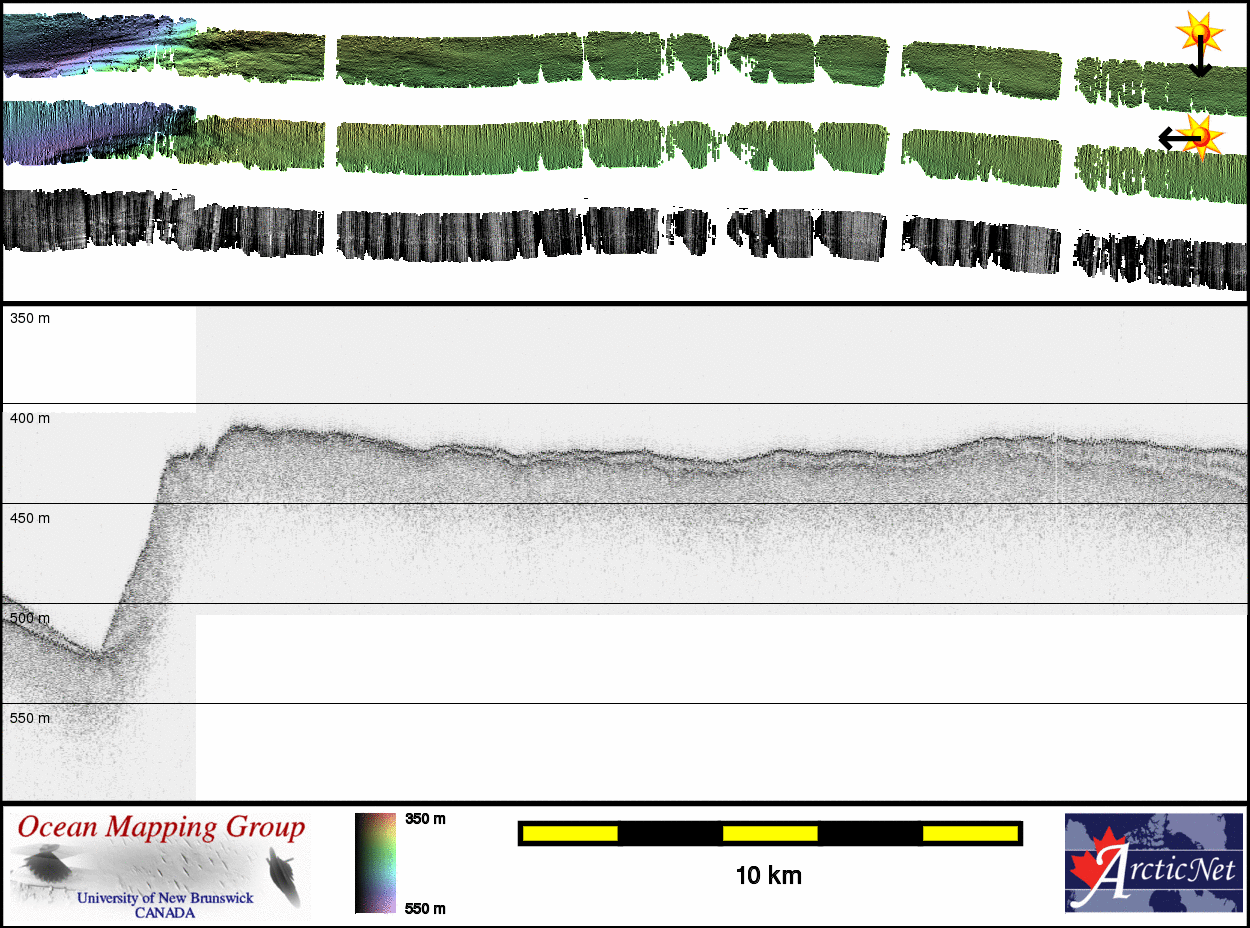1250x928 pixels.
Task: Click the middle yellow scale bar segment
Action: tap(770, 833)
